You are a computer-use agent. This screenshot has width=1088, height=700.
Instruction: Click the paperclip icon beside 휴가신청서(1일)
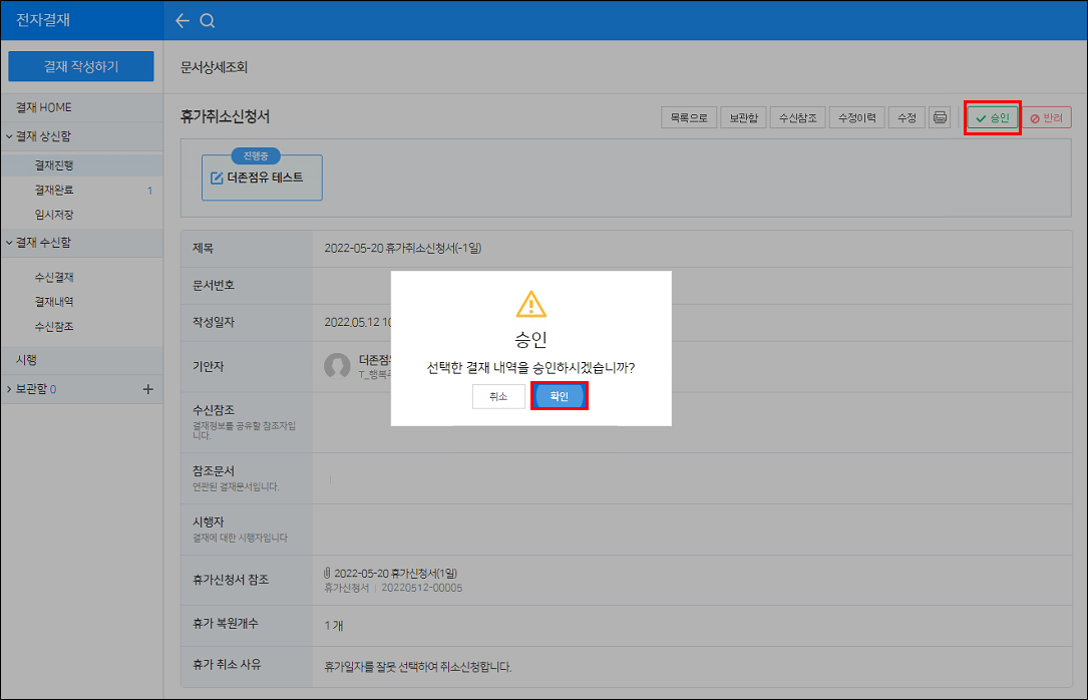coord(327,573)
